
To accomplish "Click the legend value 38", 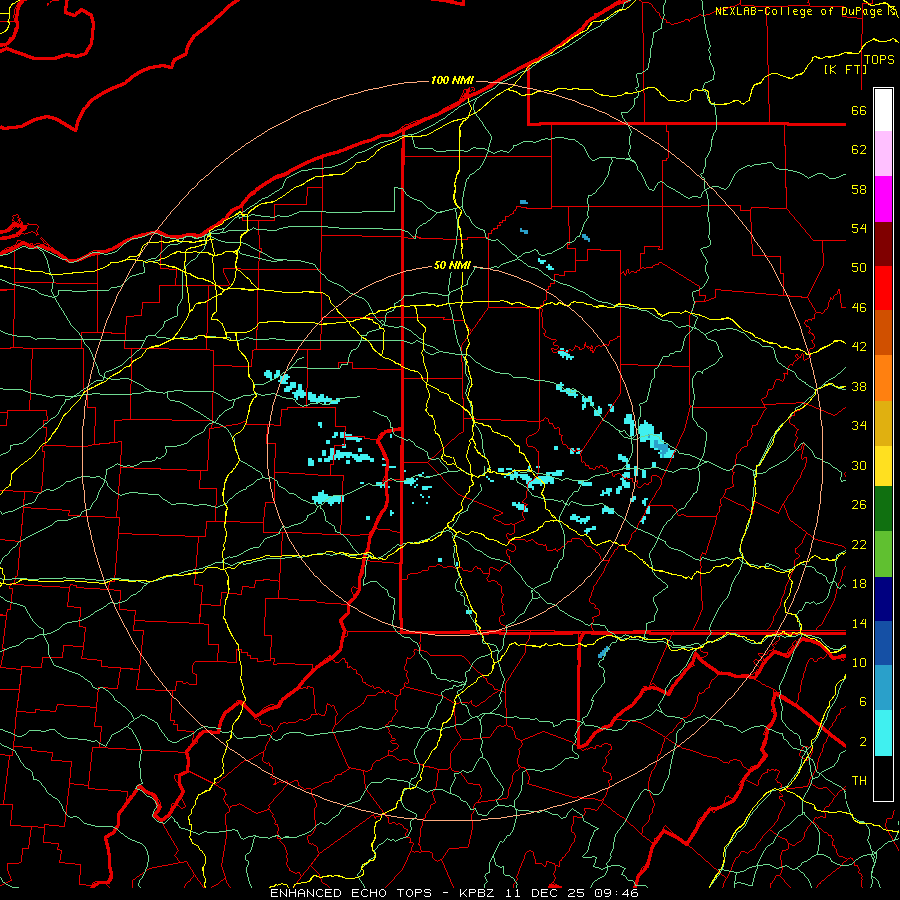I will click(859, 386).
